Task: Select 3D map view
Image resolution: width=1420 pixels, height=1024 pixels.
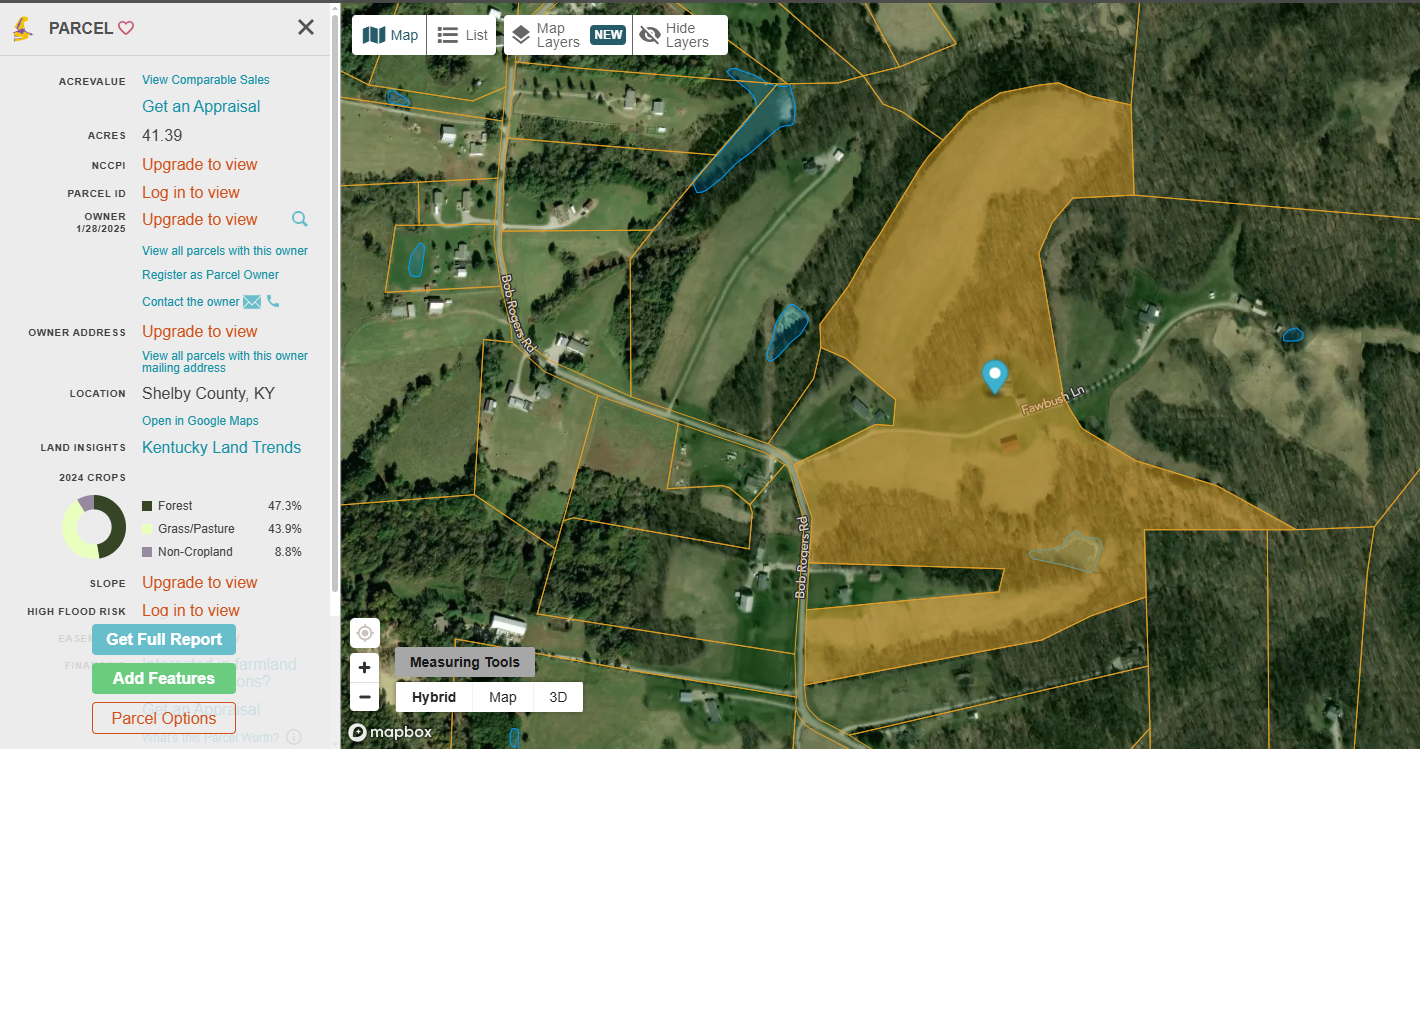Action: coord(558,697)
